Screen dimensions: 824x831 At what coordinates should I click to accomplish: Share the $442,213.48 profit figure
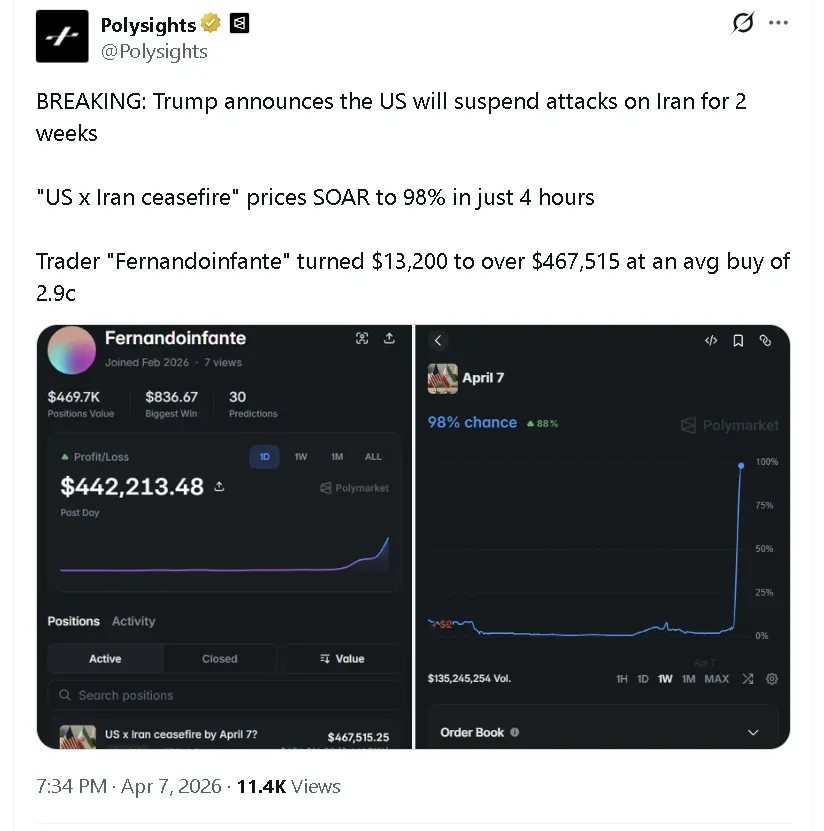click(220, 487)
